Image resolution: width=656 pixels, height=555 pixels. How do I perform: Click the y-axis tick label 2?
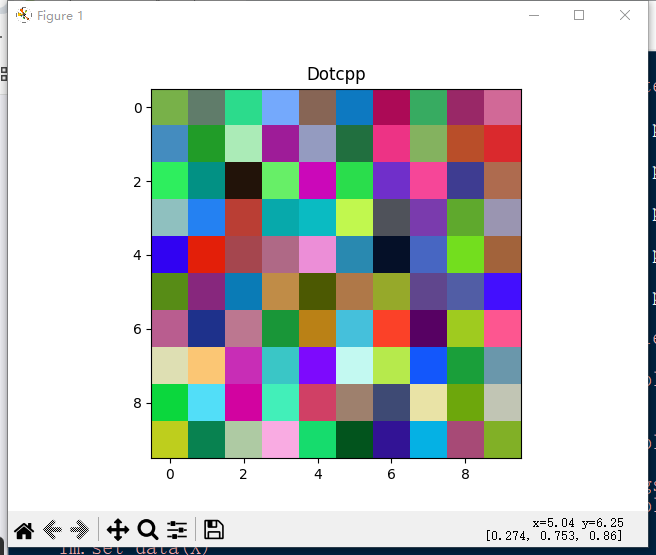(x=138, y=182)
